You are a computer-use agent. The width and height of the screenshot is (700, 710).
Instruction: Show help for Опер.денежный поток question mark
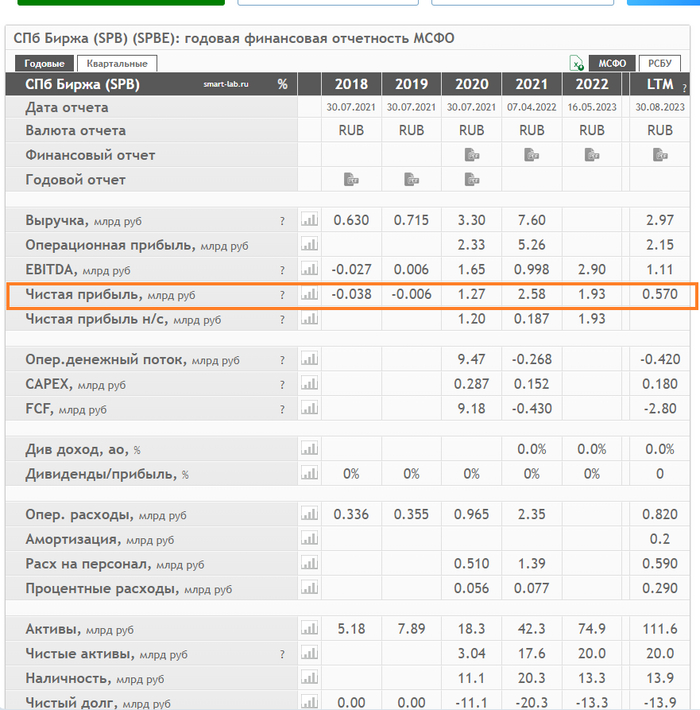282,360
